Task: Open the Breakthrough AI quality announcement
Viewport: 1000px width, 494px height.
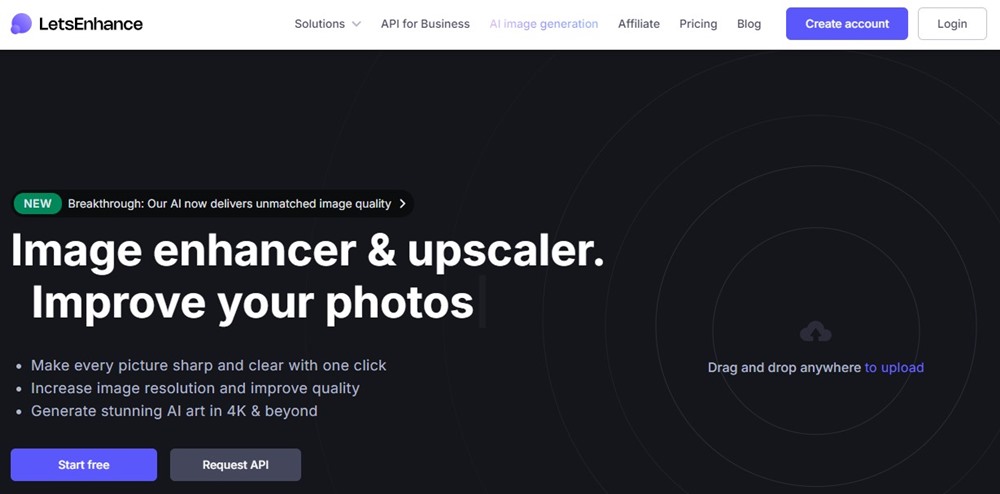Action: [229, 204]
